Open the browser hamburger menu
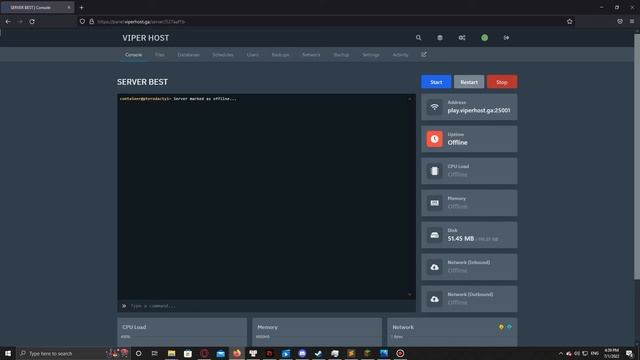This screenshot has height=360, width=640. [x=632, y=21]
